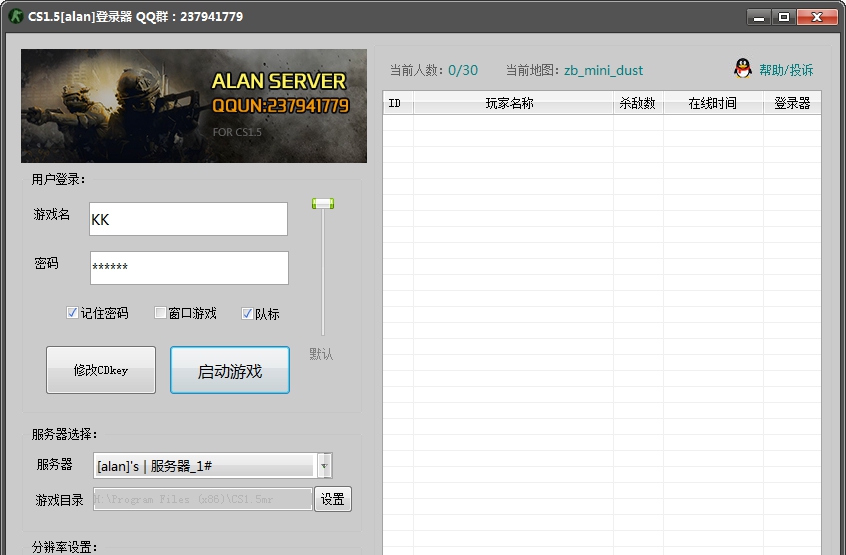The height and width of the screenshot is (555, 846).
Task: Enable the 窗口游戏 checkbox
Action: coord(160,313)
